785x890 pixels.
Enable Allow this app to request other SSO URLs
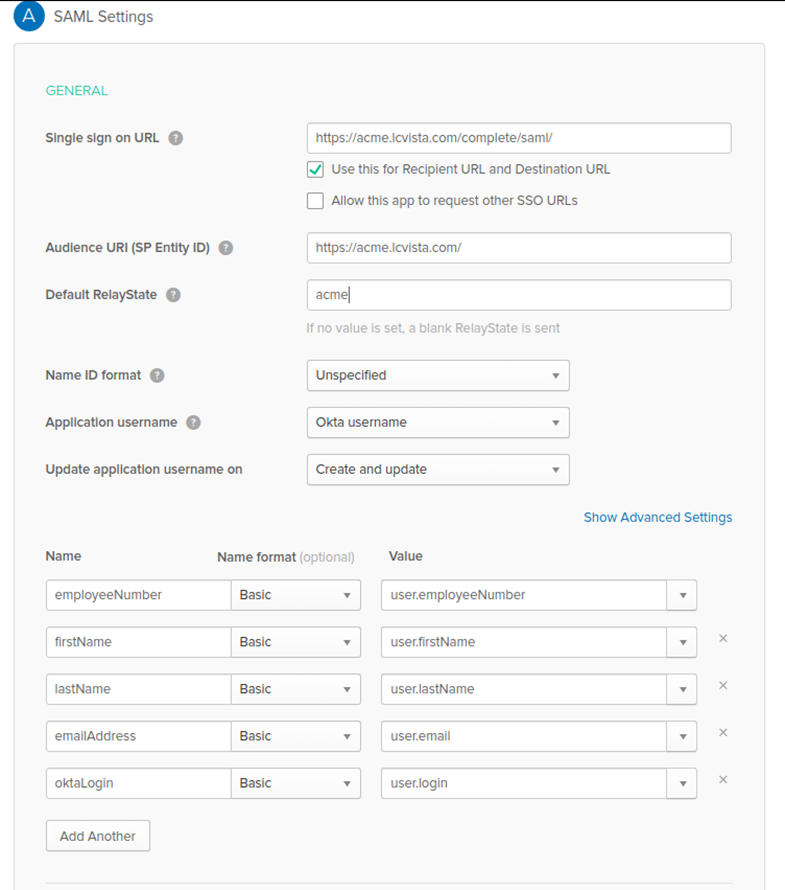315,200
